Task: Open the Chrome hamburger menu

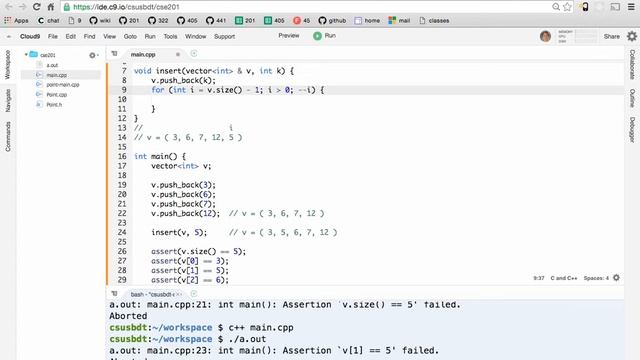Action: [x=631, y=7]
